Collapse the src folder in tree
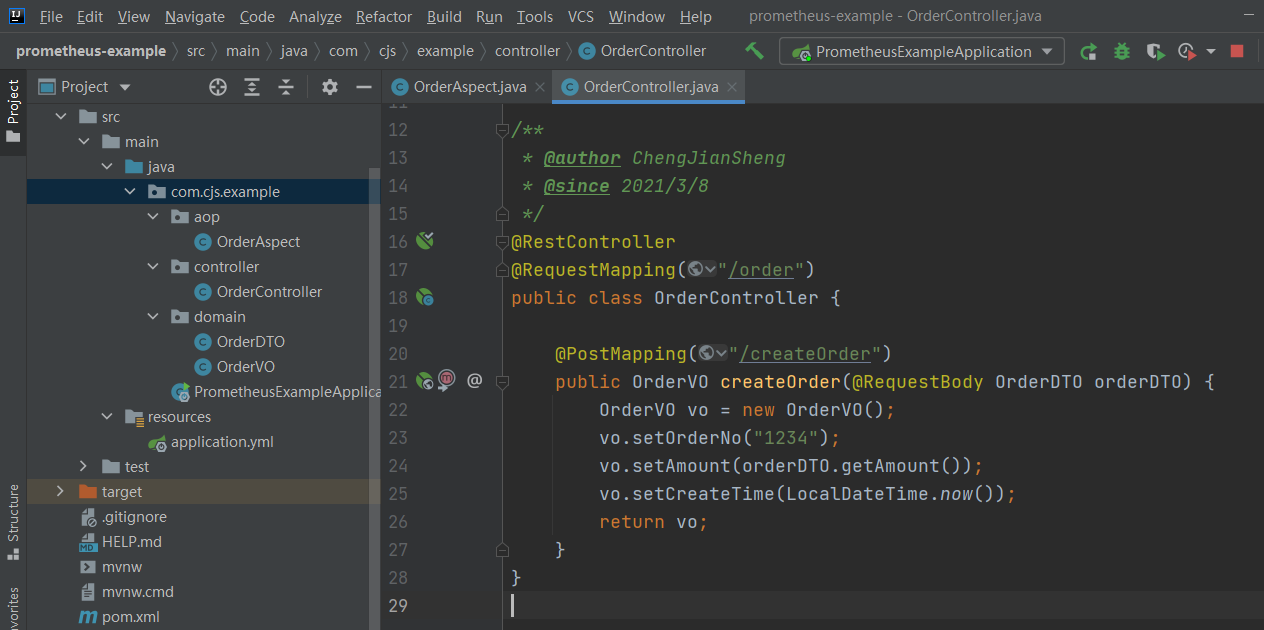This screenshot has width=1264, height=630. (x=61, y=117)
